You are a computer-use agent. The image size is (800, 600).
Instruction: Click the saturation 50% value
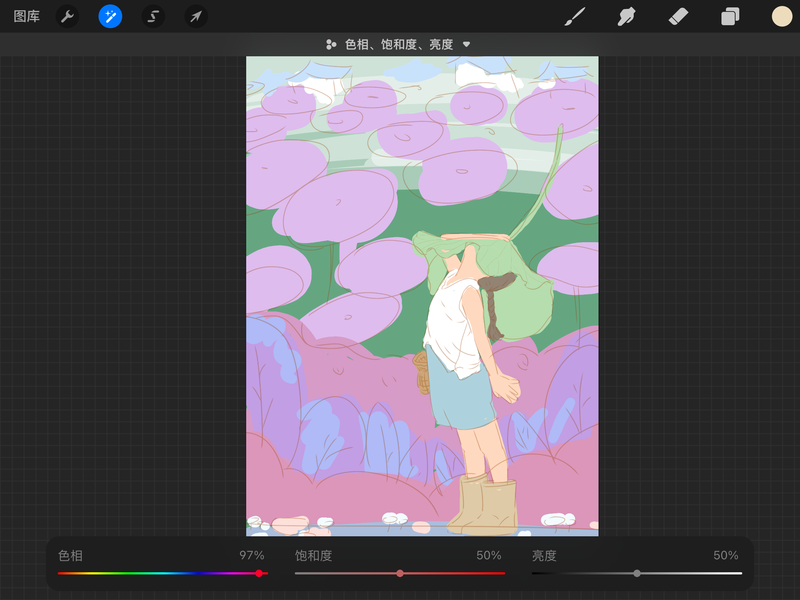coord(489,555)
